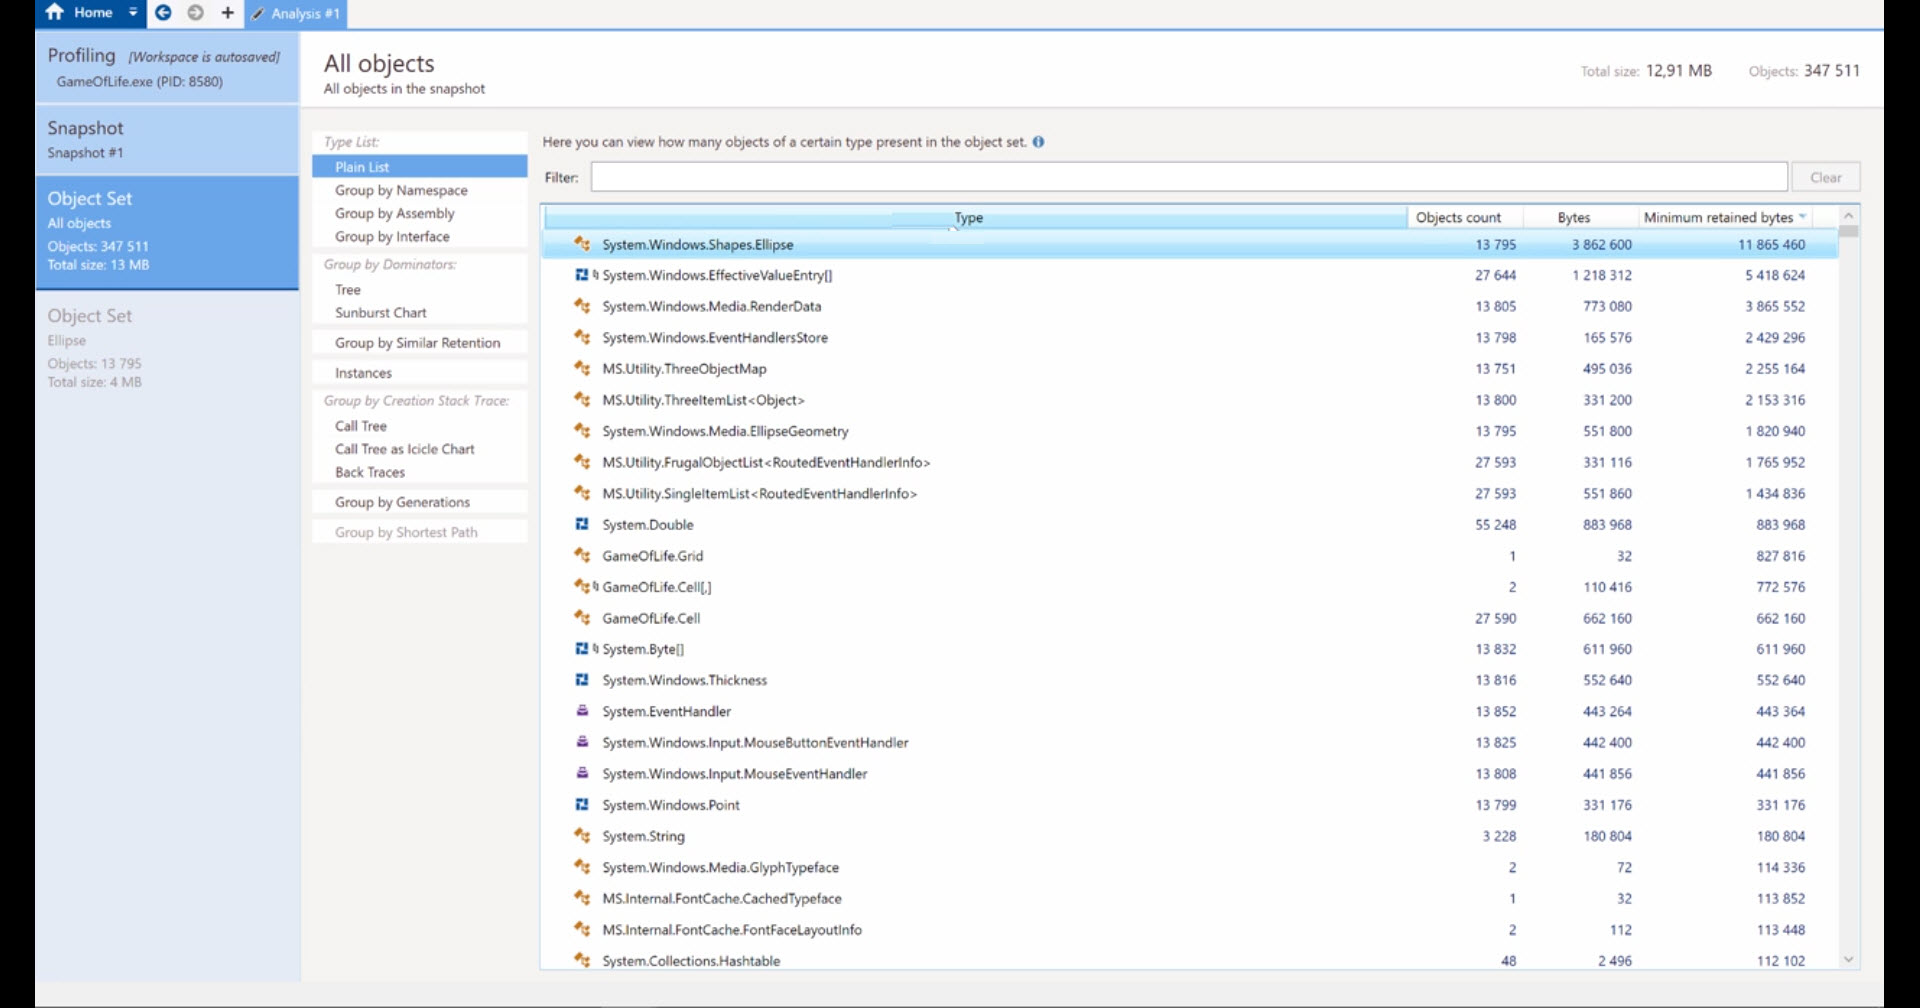
Task: Clear the filter with the Clear button
Action: pos(1825,177)
